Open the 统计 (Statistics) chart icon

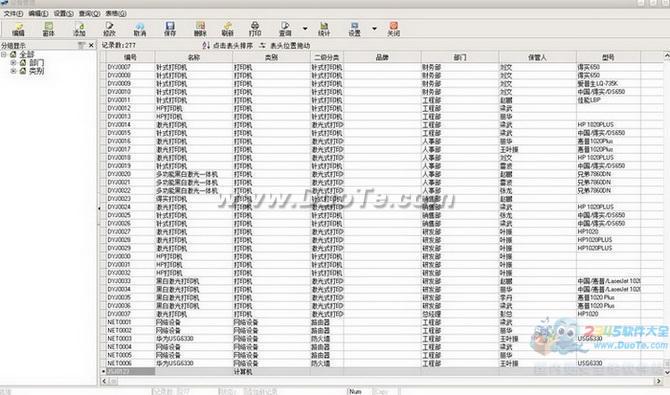point(324,29)
